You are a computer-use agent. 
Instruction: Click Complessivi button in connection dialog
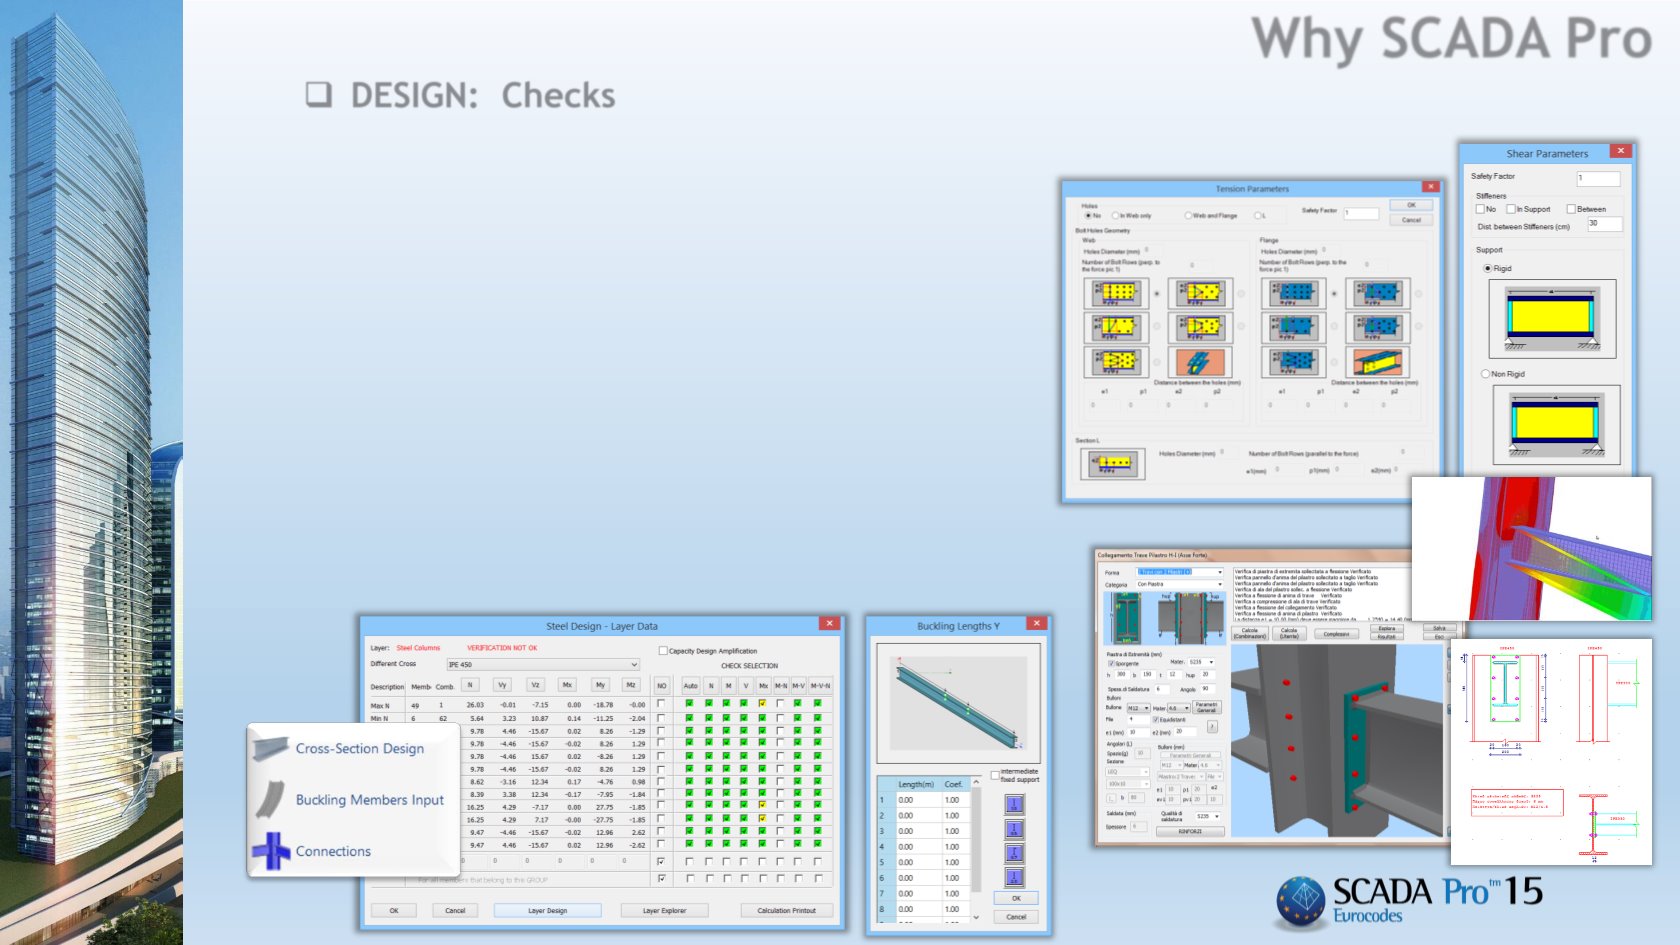coord(1336,634)
